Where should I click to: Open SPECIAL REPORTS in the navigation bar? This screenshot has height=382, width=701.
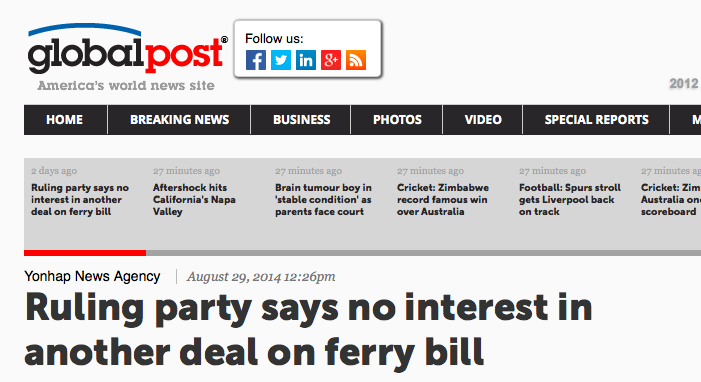tap(596, 120)
